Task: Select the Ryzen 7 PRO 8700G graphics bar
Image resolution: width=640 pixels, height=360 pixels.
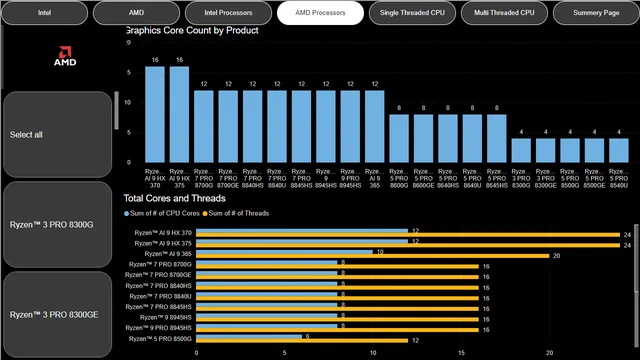Action: click(x=204, y=127)
